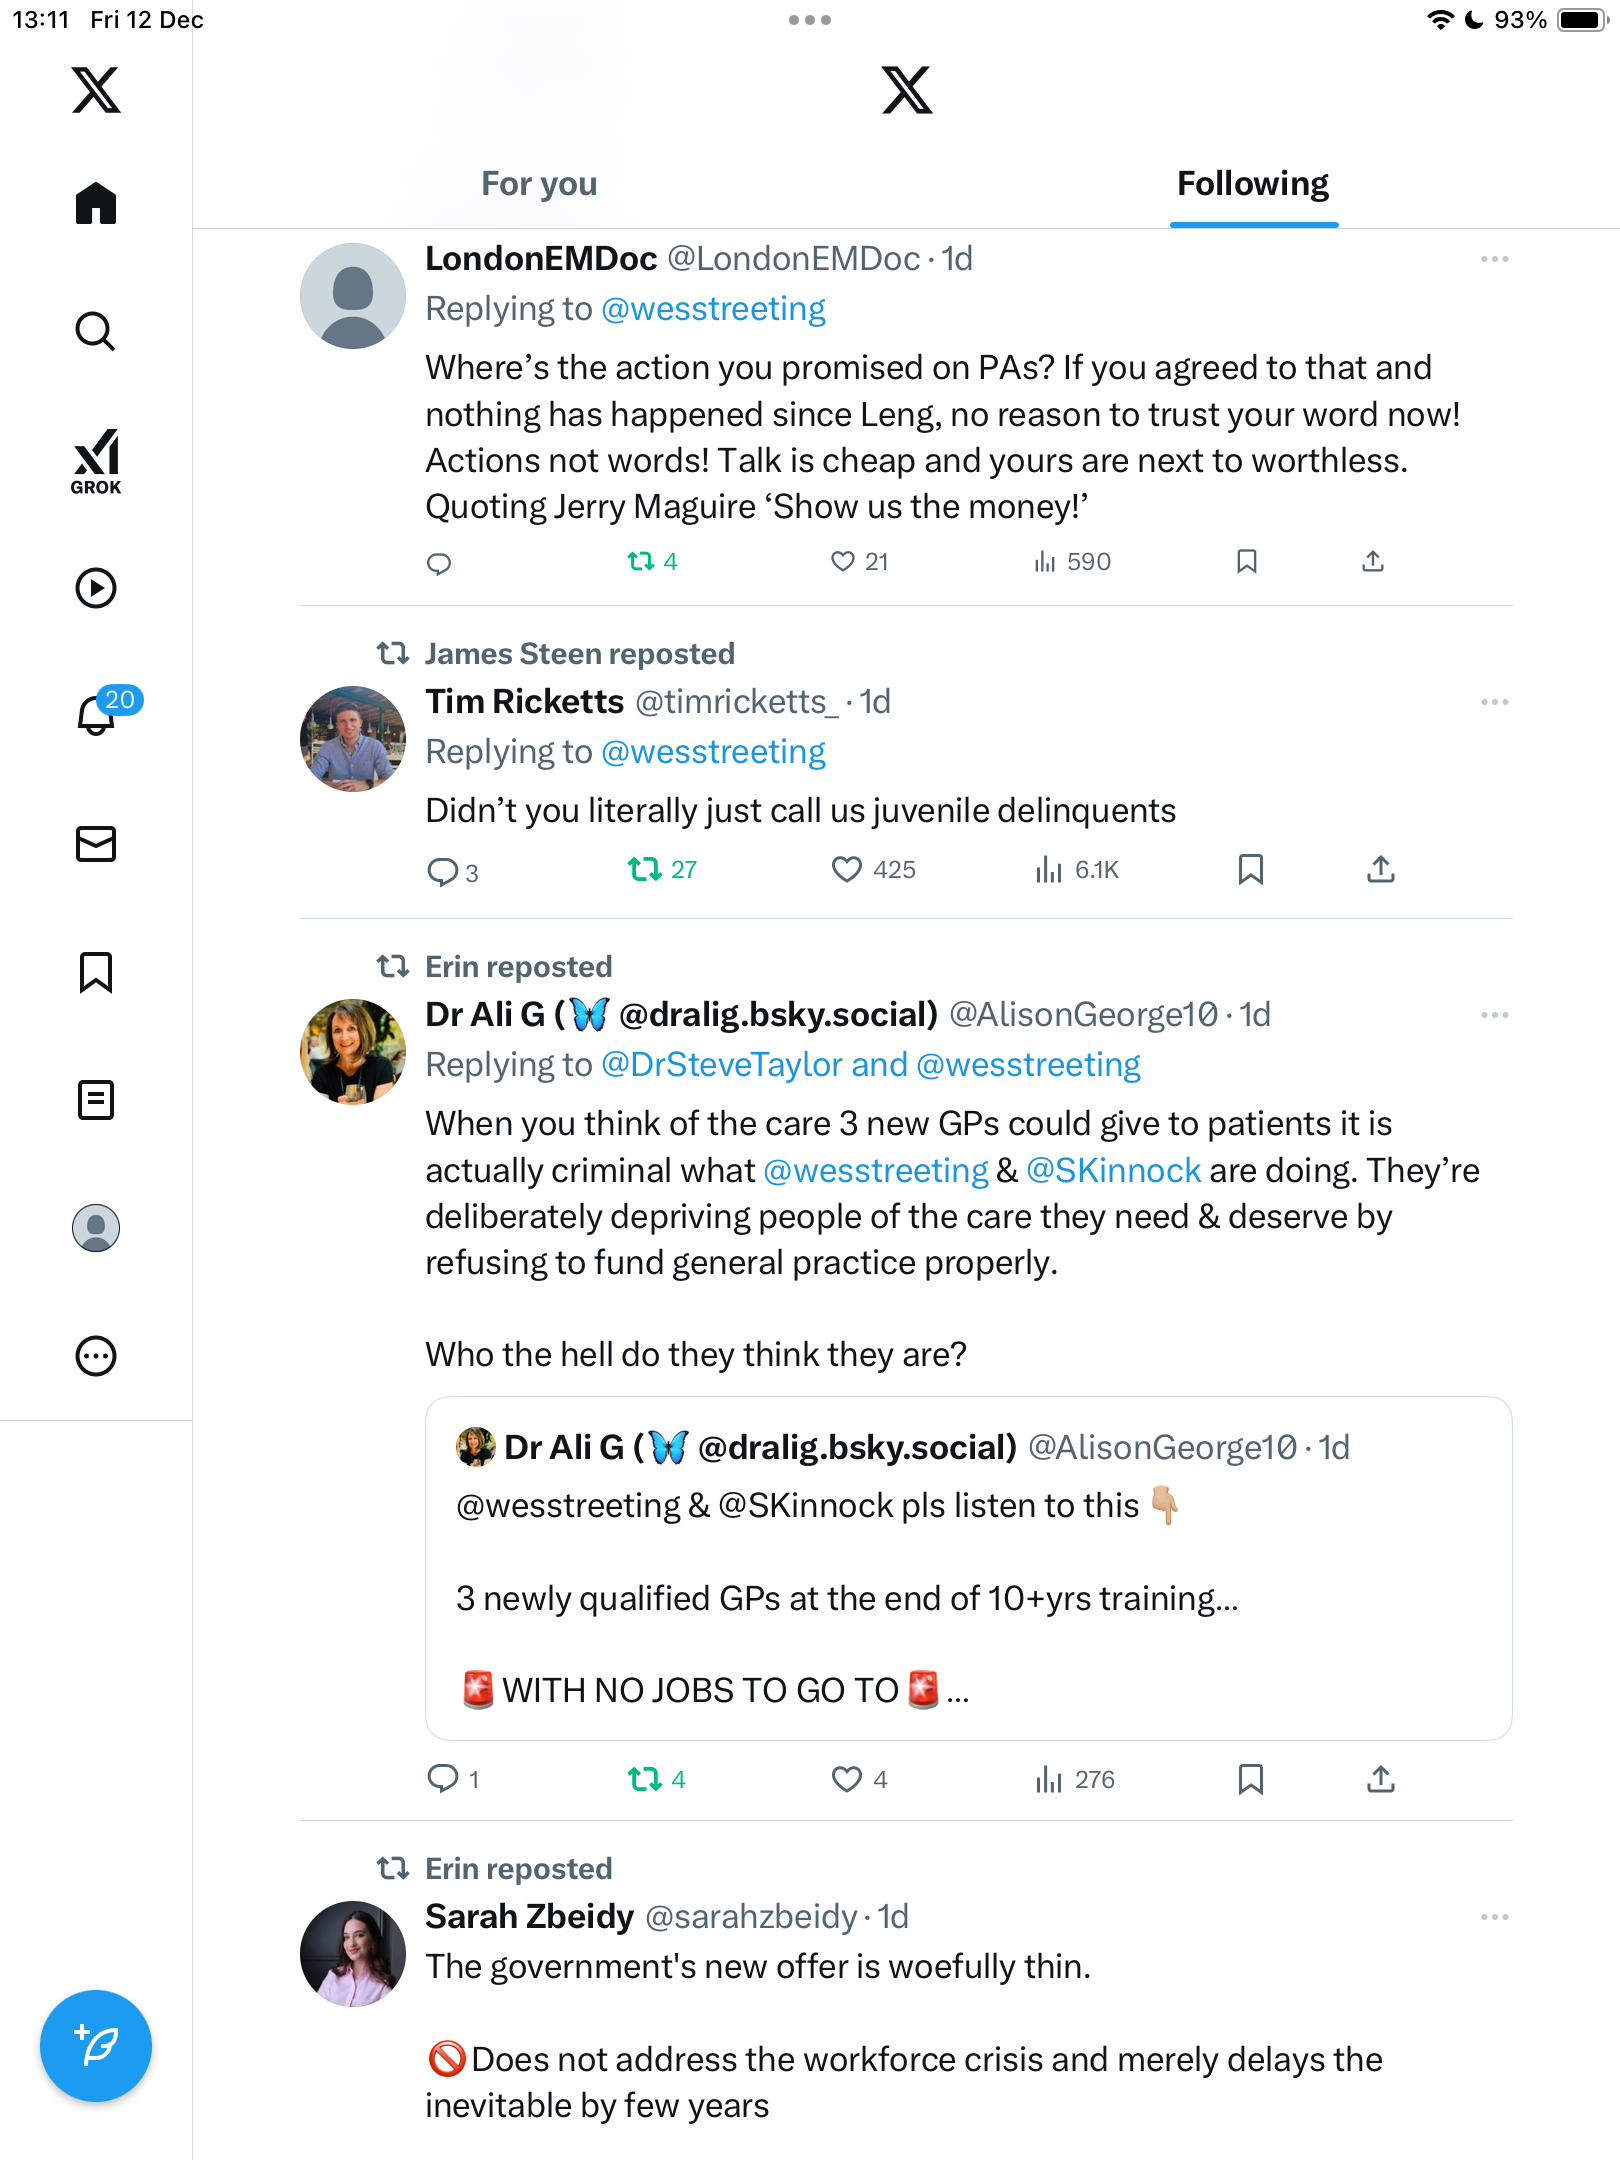Open the @SKinnock mention link
Viewport: 1620px width, 2160px height.
pos(1113,1171)
